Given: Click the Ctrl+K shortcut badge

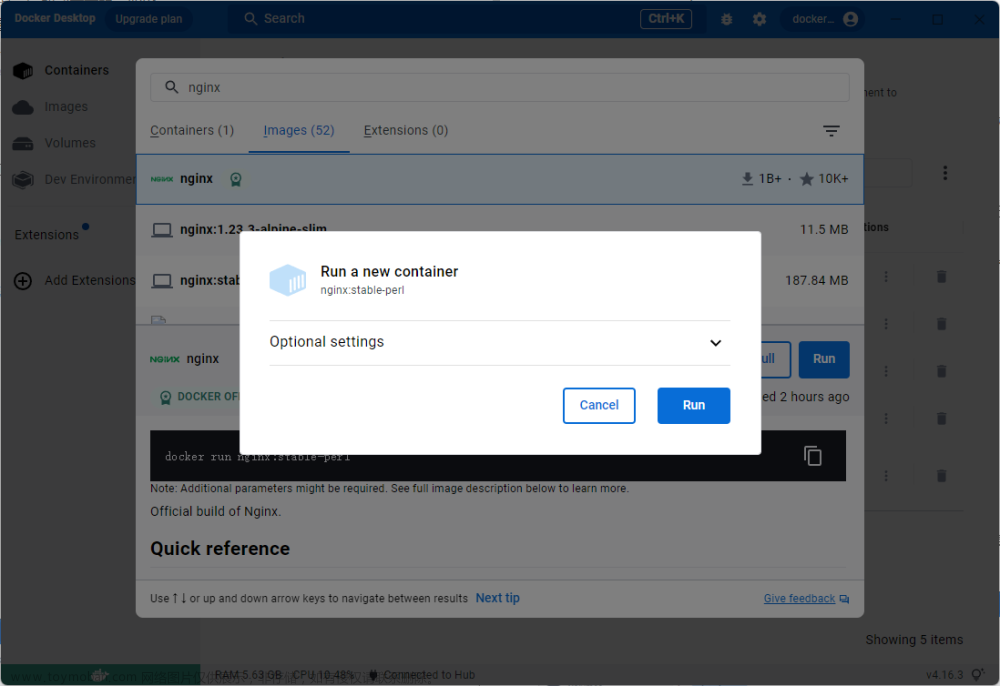Looking at the screenshot, I should 666,19.
